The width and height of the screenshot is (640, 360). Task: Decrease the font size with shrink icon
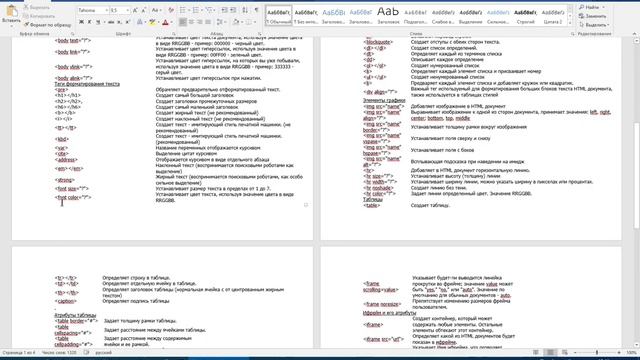(x=144, y=10)
